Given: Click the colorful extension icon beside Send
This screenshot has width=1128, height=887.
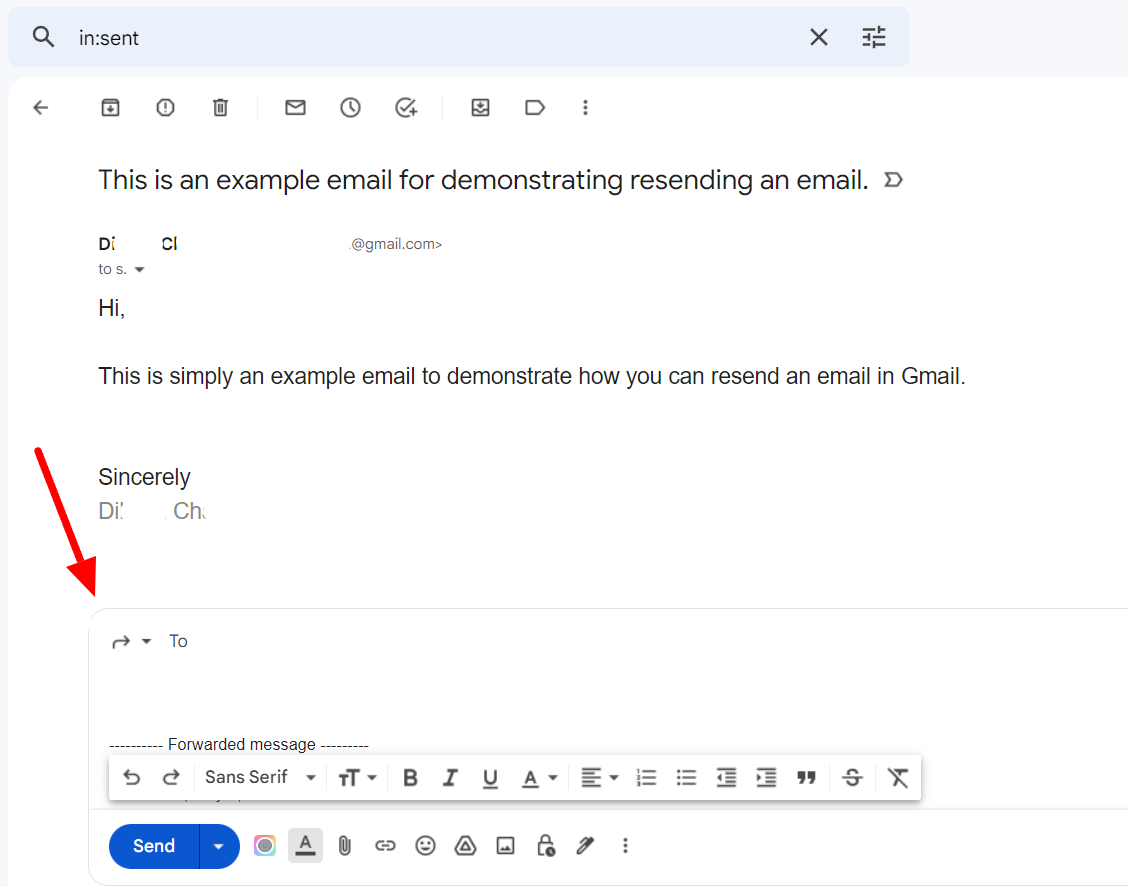Looking at the screenshot, I should (265, 846).
